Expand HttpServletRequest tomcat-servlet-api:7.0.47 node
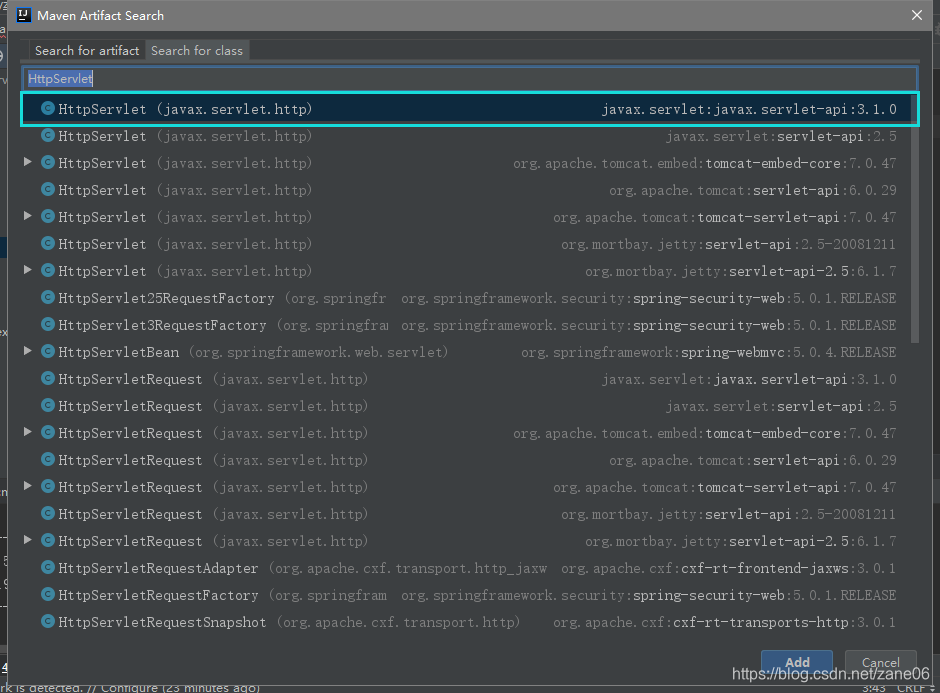This screenshot has width=940, height=693. coord(27,486)
